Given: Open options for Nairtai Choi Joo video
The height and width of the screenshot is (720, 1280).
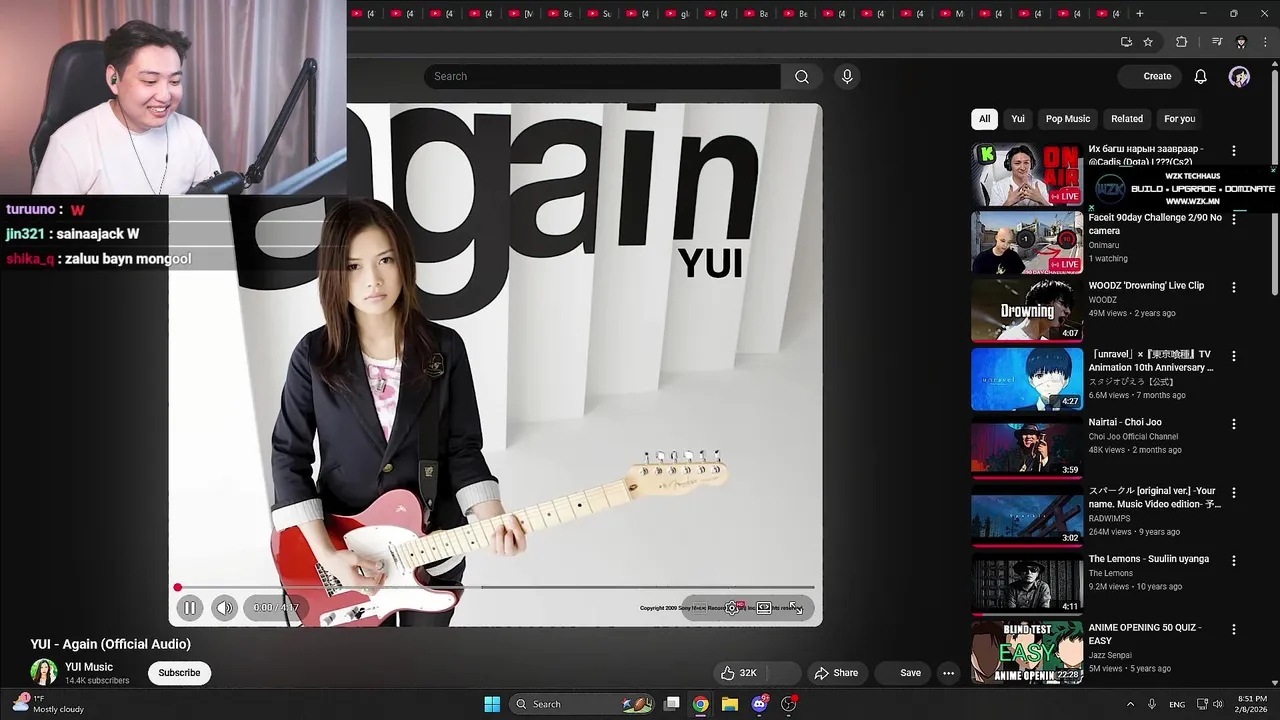Looking at the screenshot, I should [x=1233, y=424].
